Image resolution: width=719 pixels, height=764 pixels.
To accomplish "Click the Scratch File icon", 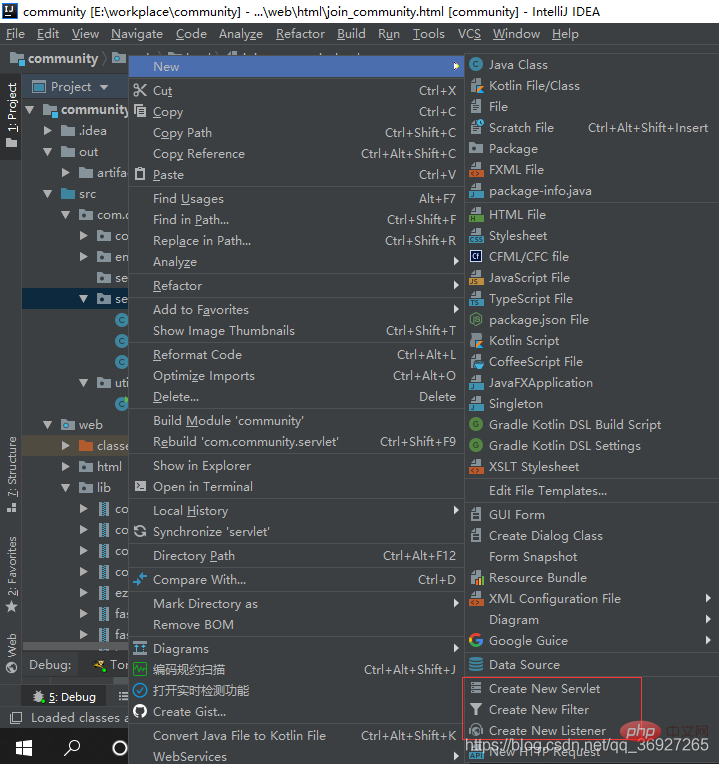I will 476,128.
